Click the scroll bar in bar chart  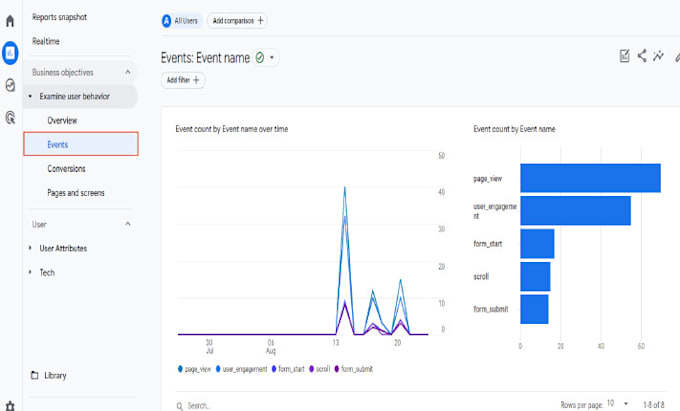[535, 277]
